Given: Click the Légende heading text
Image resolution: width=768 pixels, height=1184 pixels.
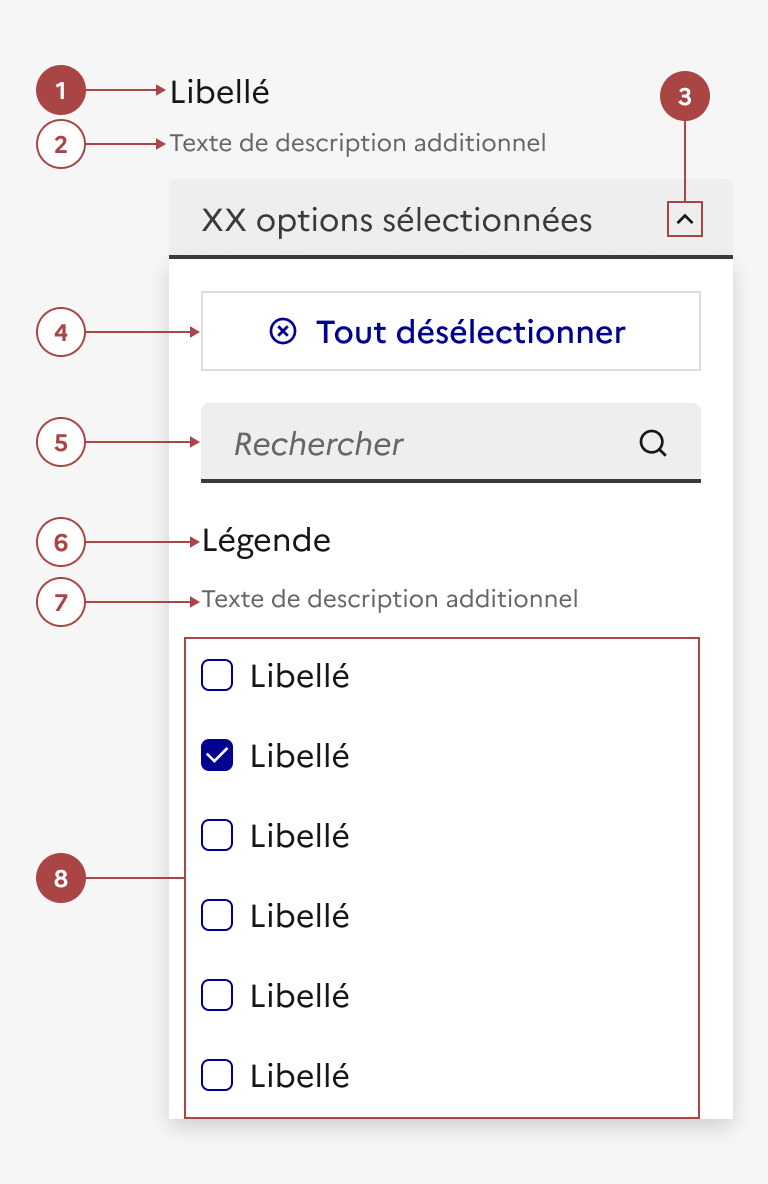Looking at the screenshot, I should 266,541.
